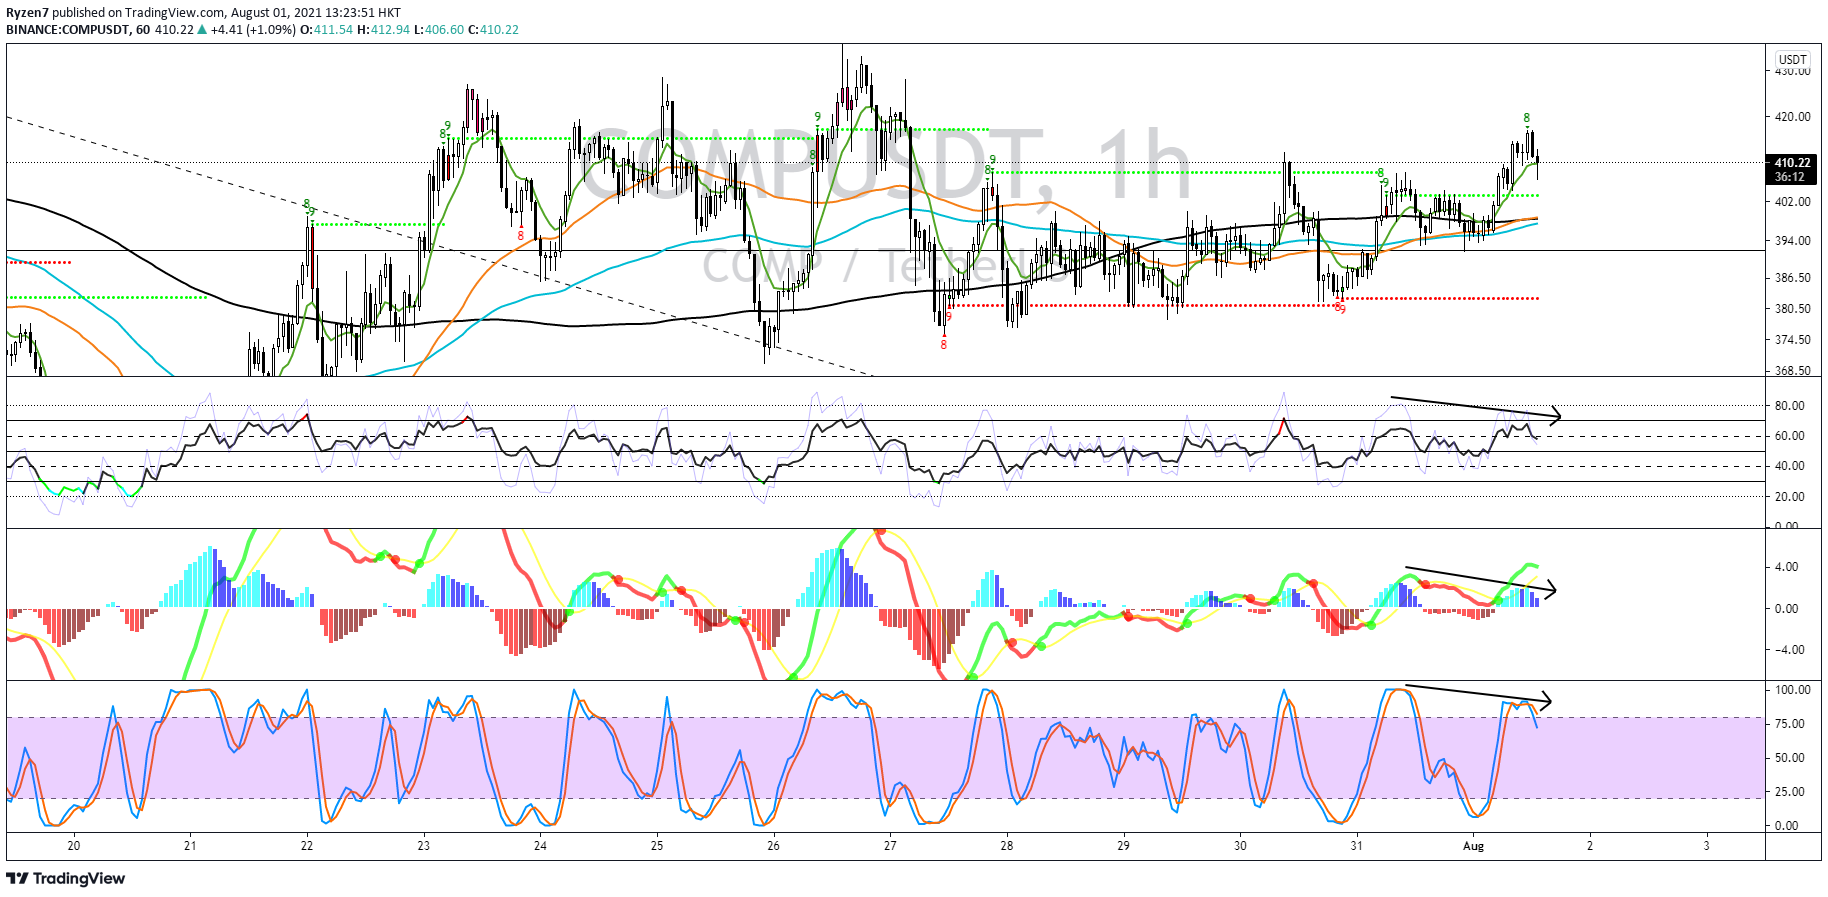
Task: Click date 25 on the time axis
Action: tap(657, 845)
